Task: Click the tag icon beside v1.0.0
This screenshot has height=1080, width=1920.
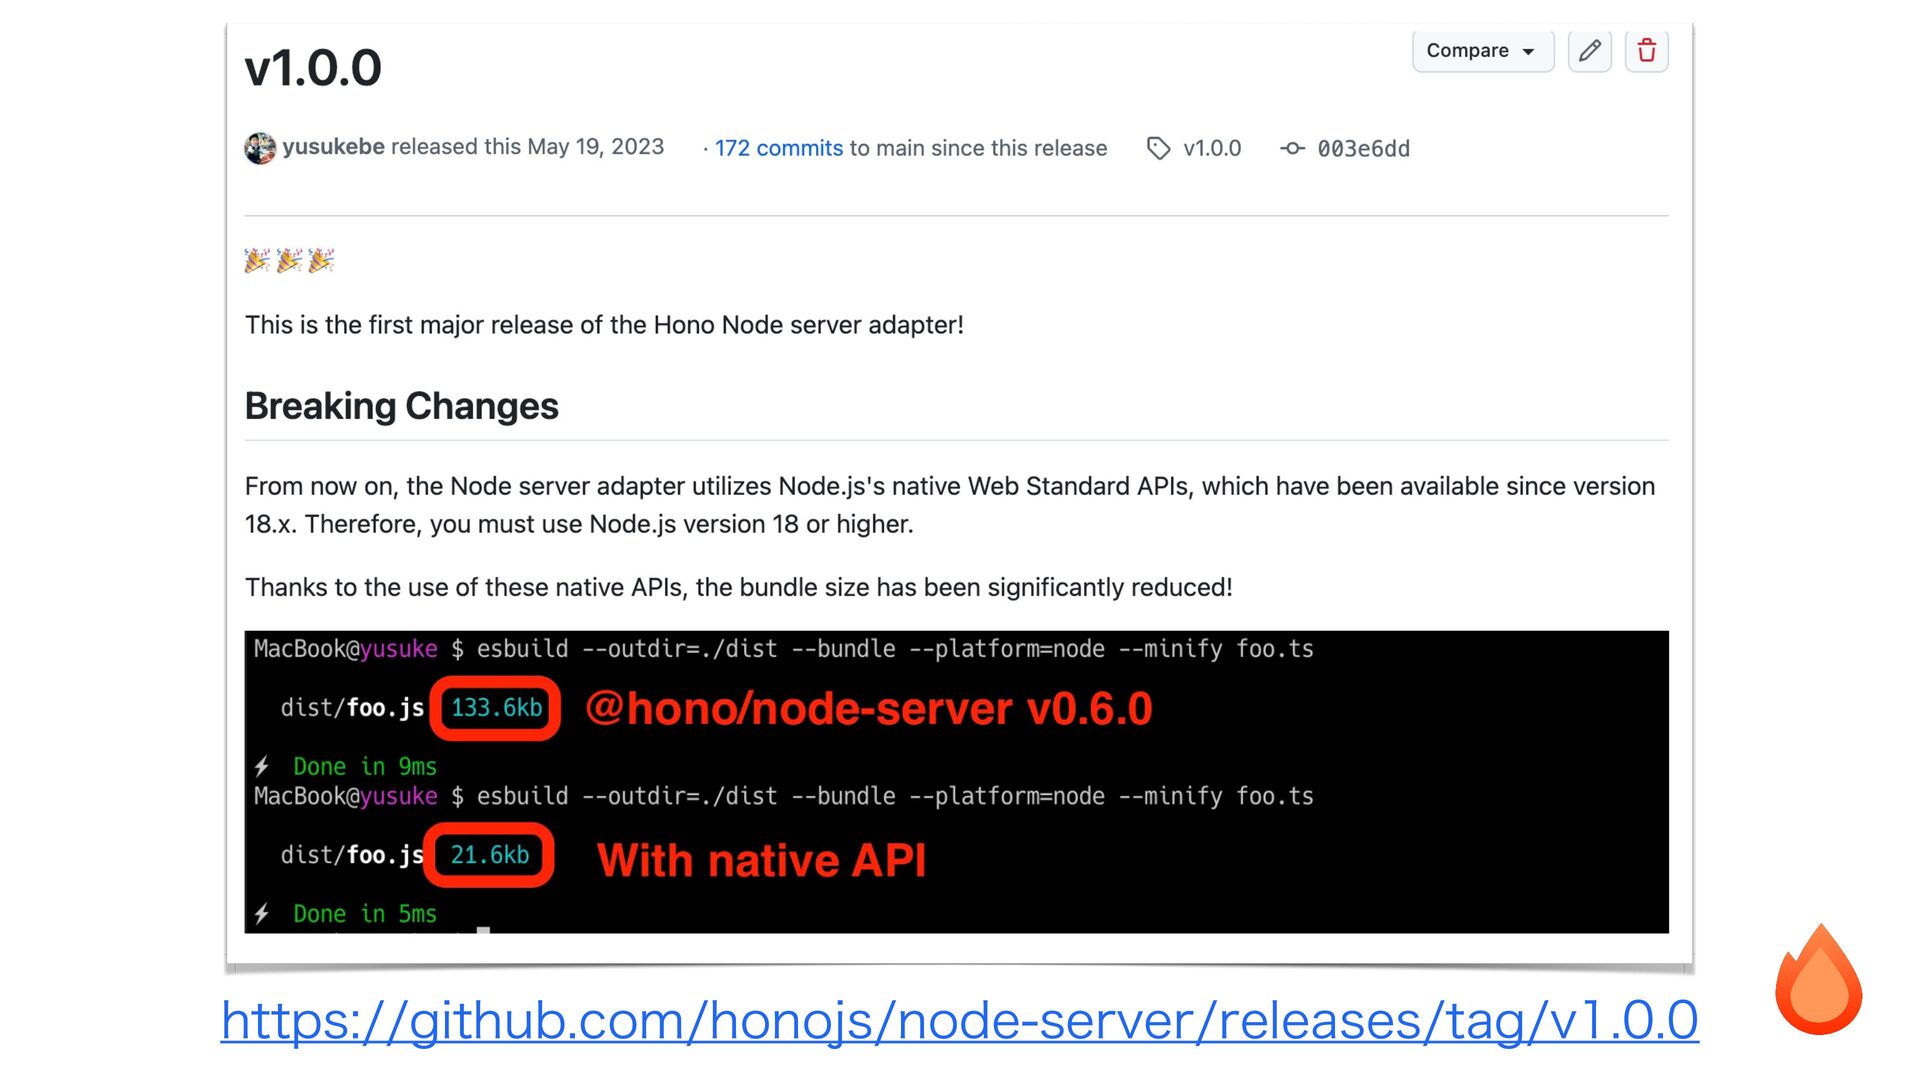Action: pyautogui.click(x=1158, y=148)
